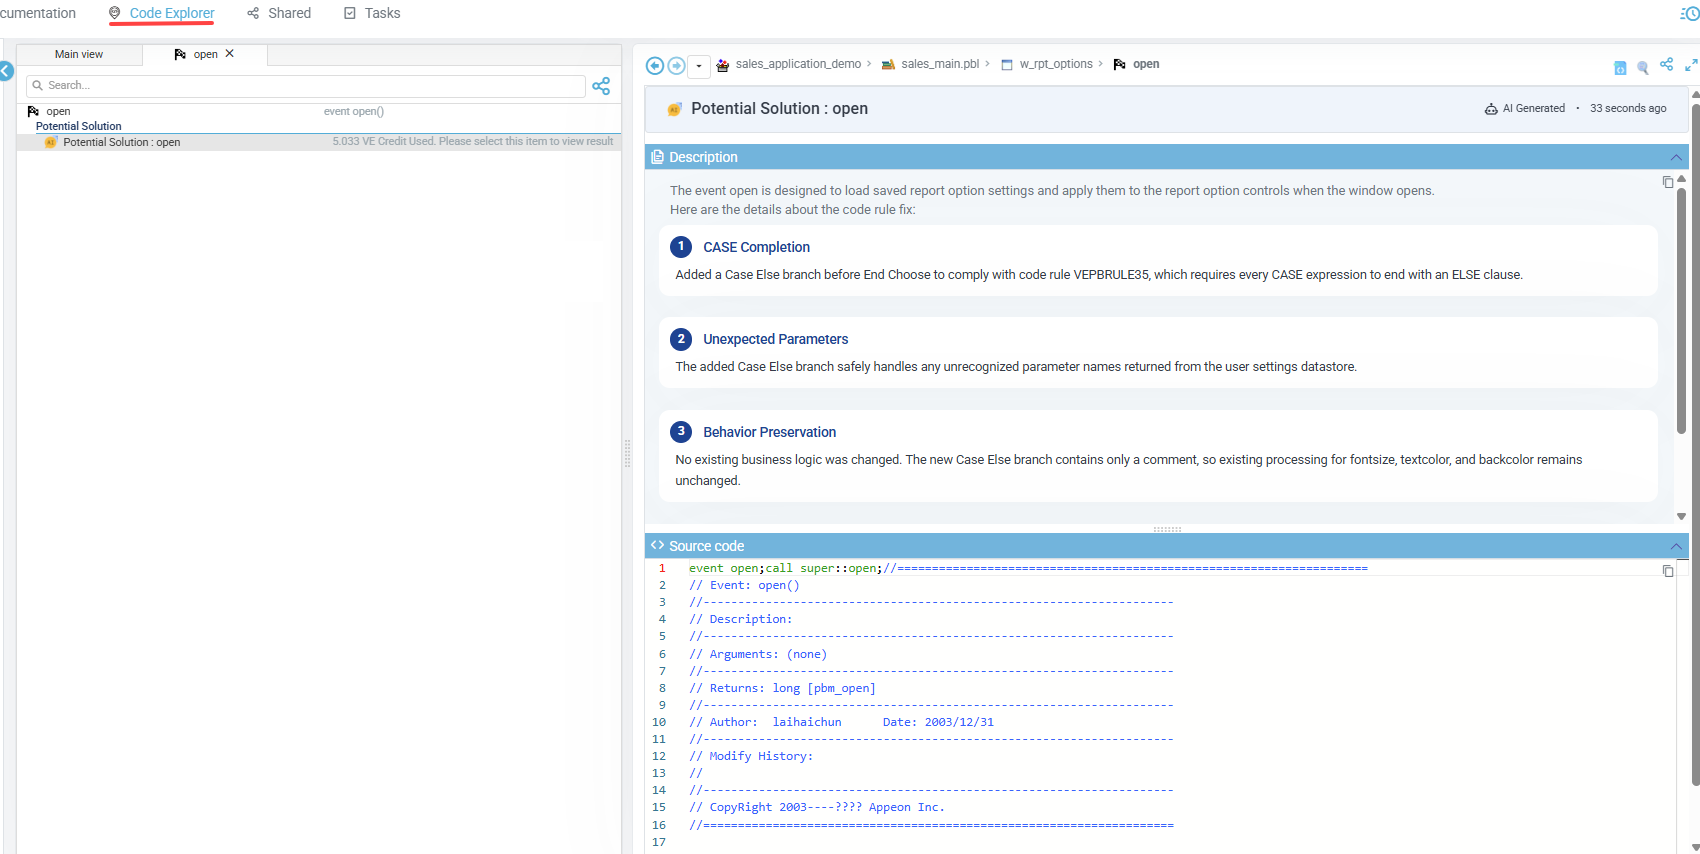
Task: Go to sales_main.pbl in breadcrumb
Action: click(940, 64)
